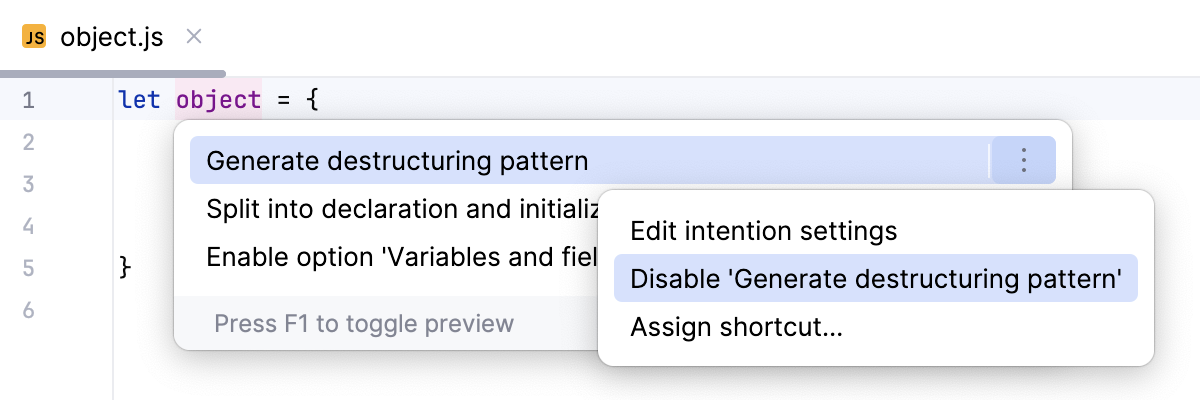Click 'Assign shortcut...' in the submenu
The image size is (1200, 400).
(736, 327)
